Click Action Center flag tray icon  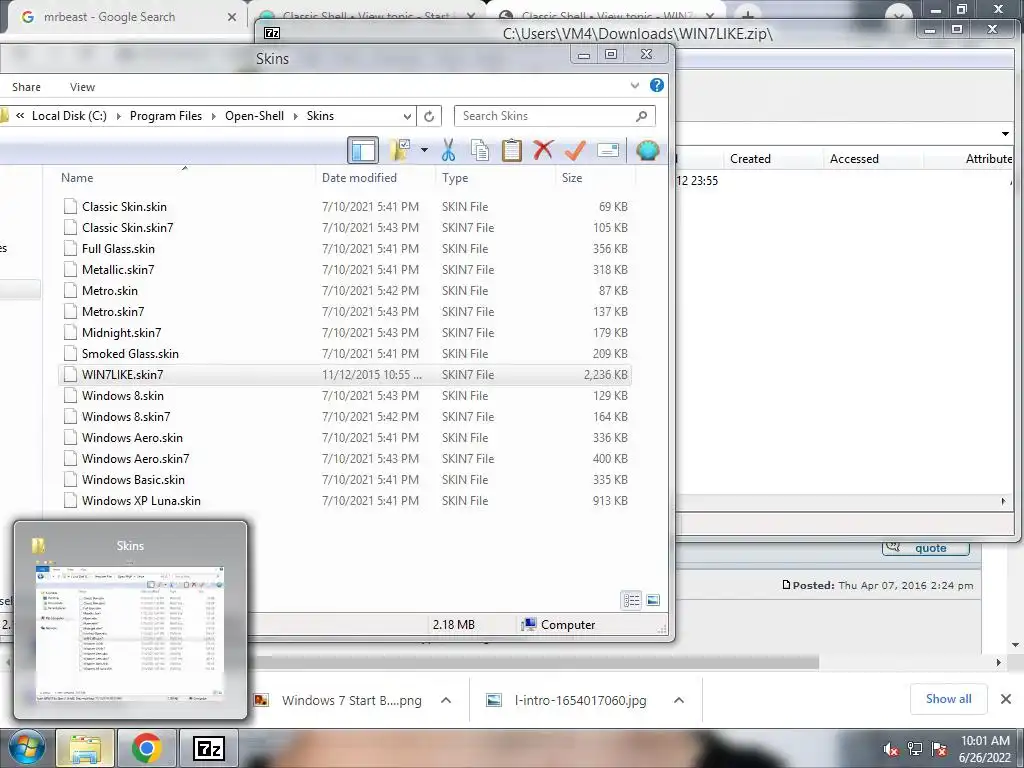coord(939,749)
